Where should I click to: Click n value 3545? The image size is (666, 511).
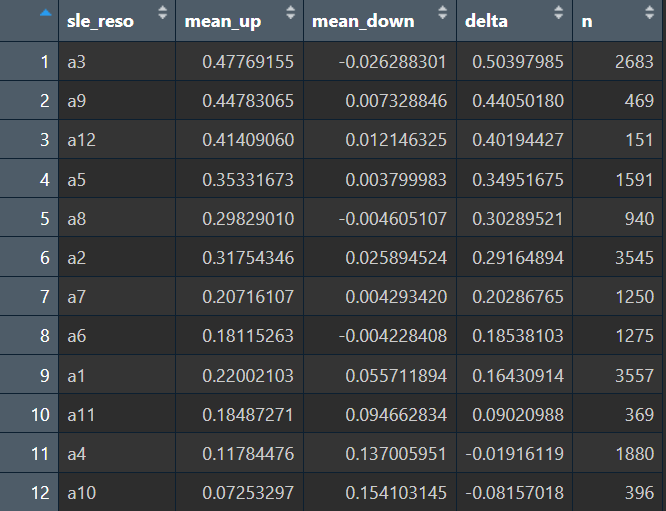click(x=634, y=258)
